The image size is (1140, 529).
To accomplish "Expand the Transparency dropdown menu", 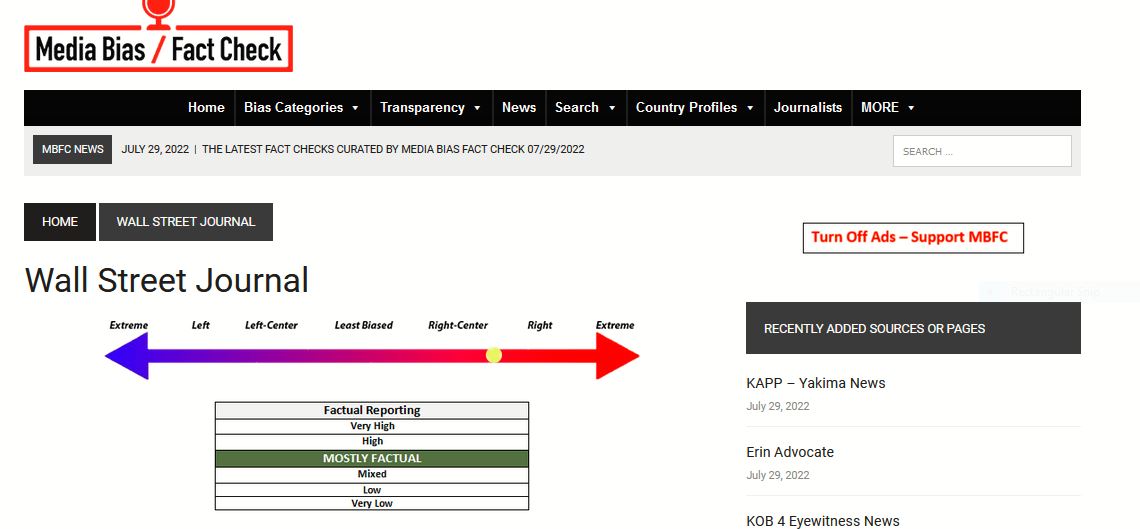I will pyautogui.click(x=430, y=108).
